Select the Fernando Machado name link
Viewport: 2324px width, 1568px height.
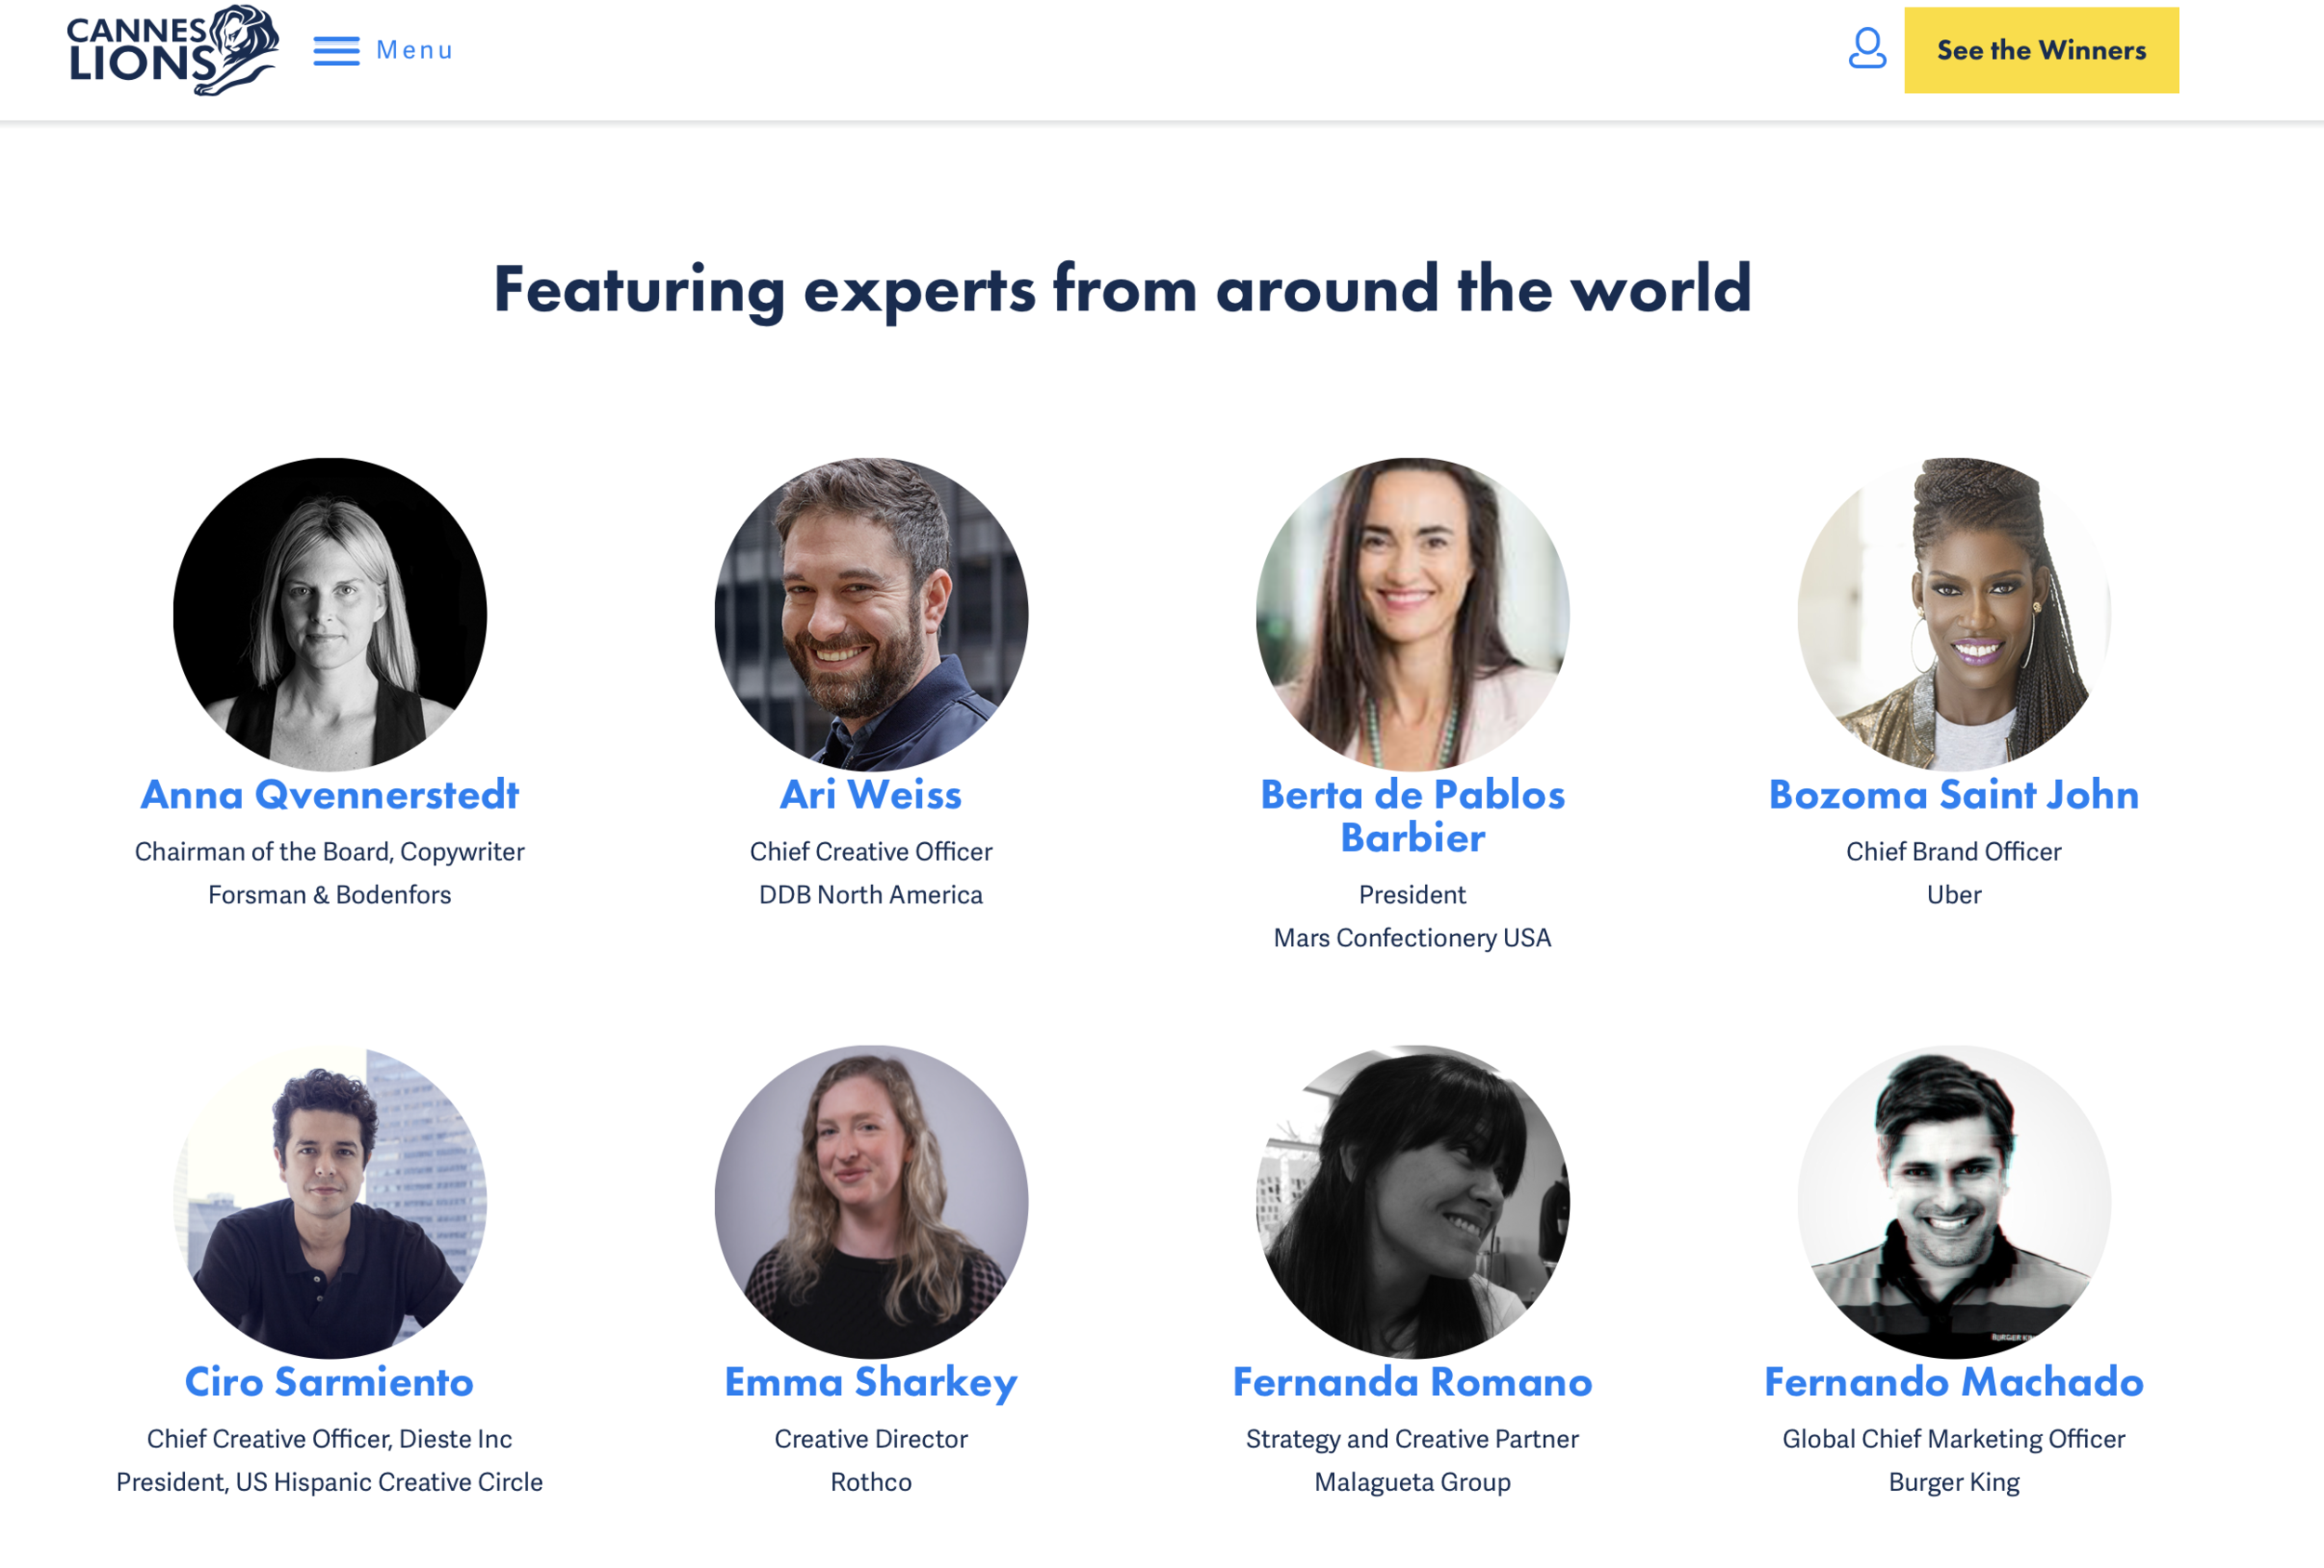pyautogui.click(x=1954, y=1382)
